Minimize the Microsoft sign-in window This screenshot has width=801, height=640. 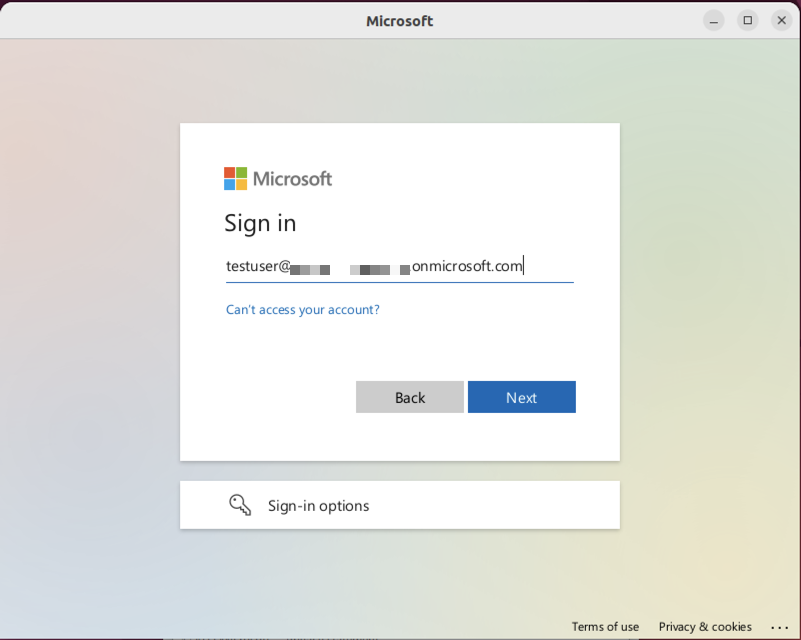pos(713,20)
